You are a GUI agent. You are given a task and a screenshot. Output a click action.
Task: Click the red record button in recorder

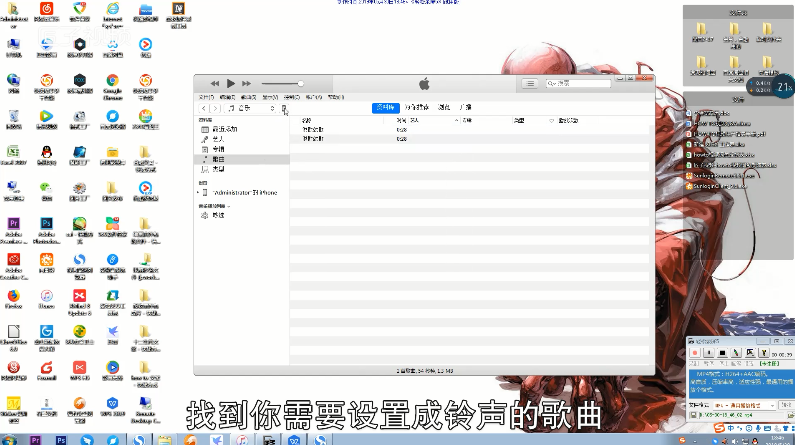pyautogui.click(x=695, y=352)
